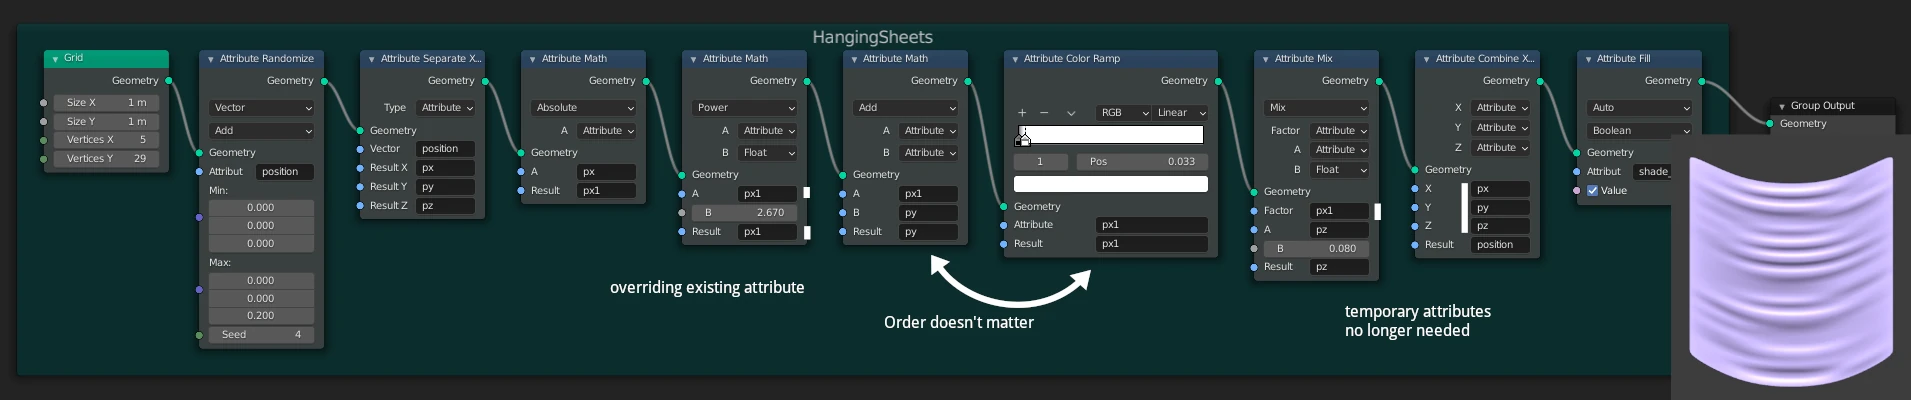Collapse the Group Output node triangle
Image resolution: width=1911 pixels, height=400 pixels.
[1782, 106]
